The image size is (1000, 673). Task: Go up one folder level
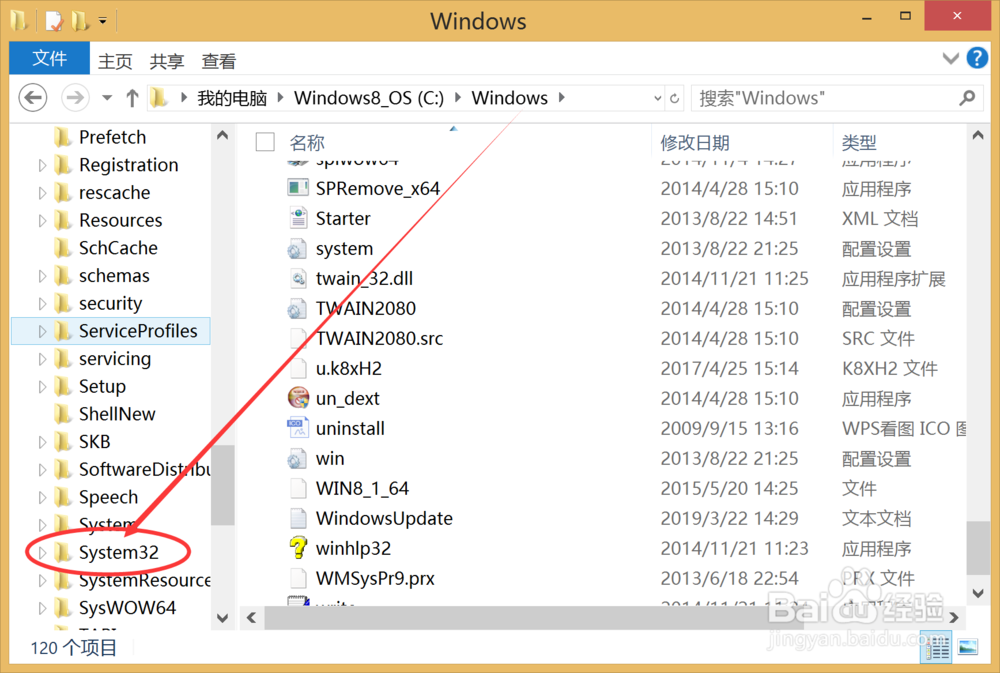tap(132, 98)
